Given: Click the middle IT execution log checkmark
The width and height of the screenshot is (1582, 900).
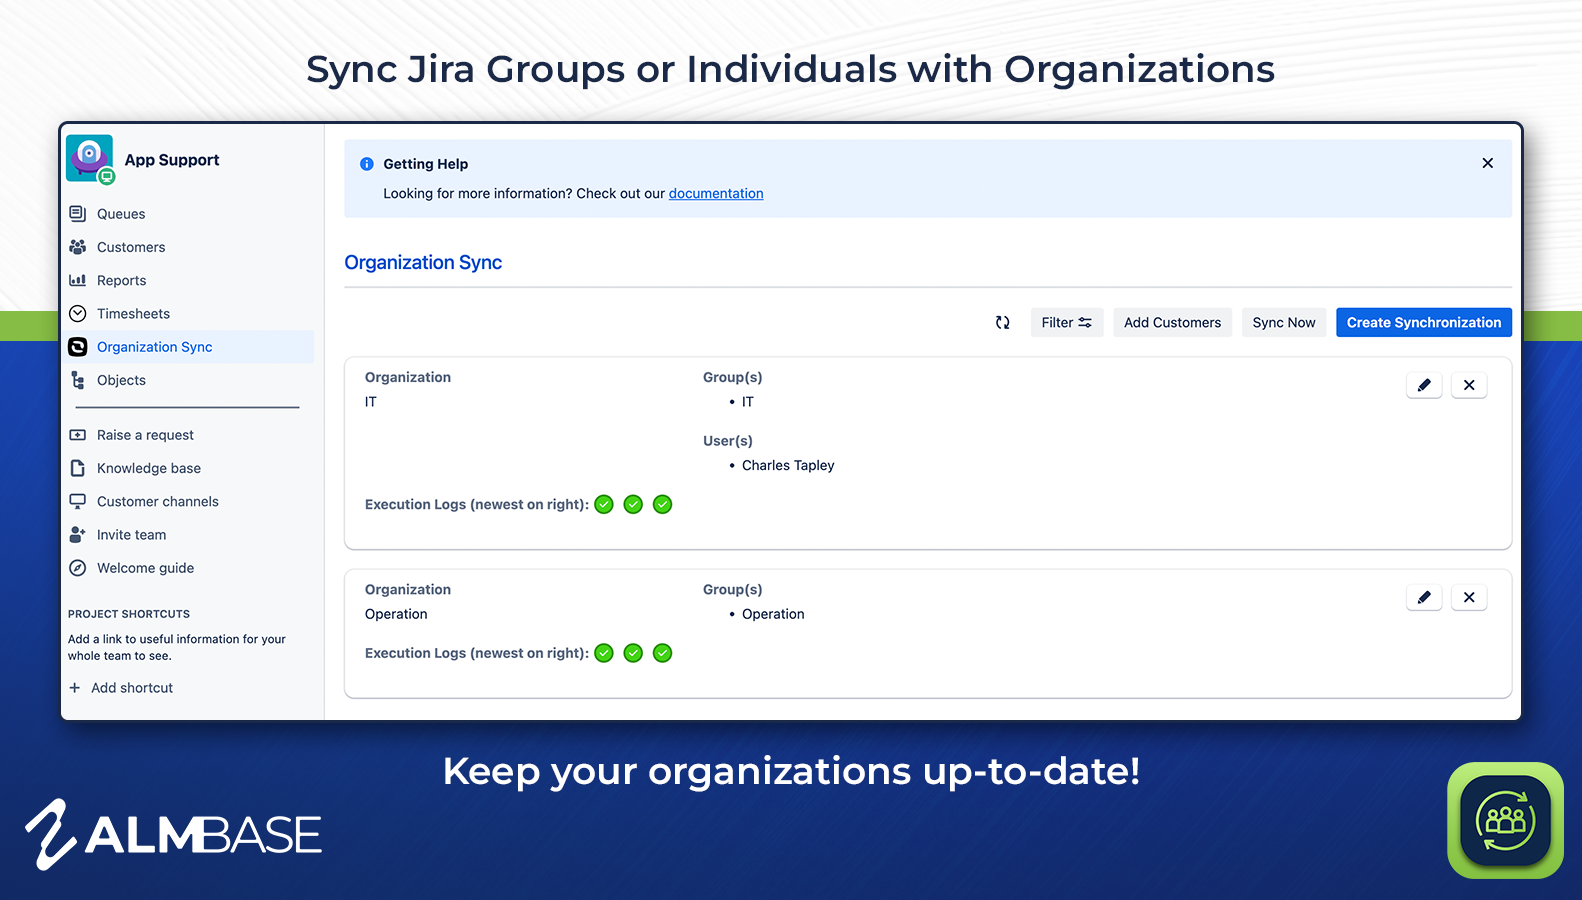Looking at the screenshot, I should (633, 504).
